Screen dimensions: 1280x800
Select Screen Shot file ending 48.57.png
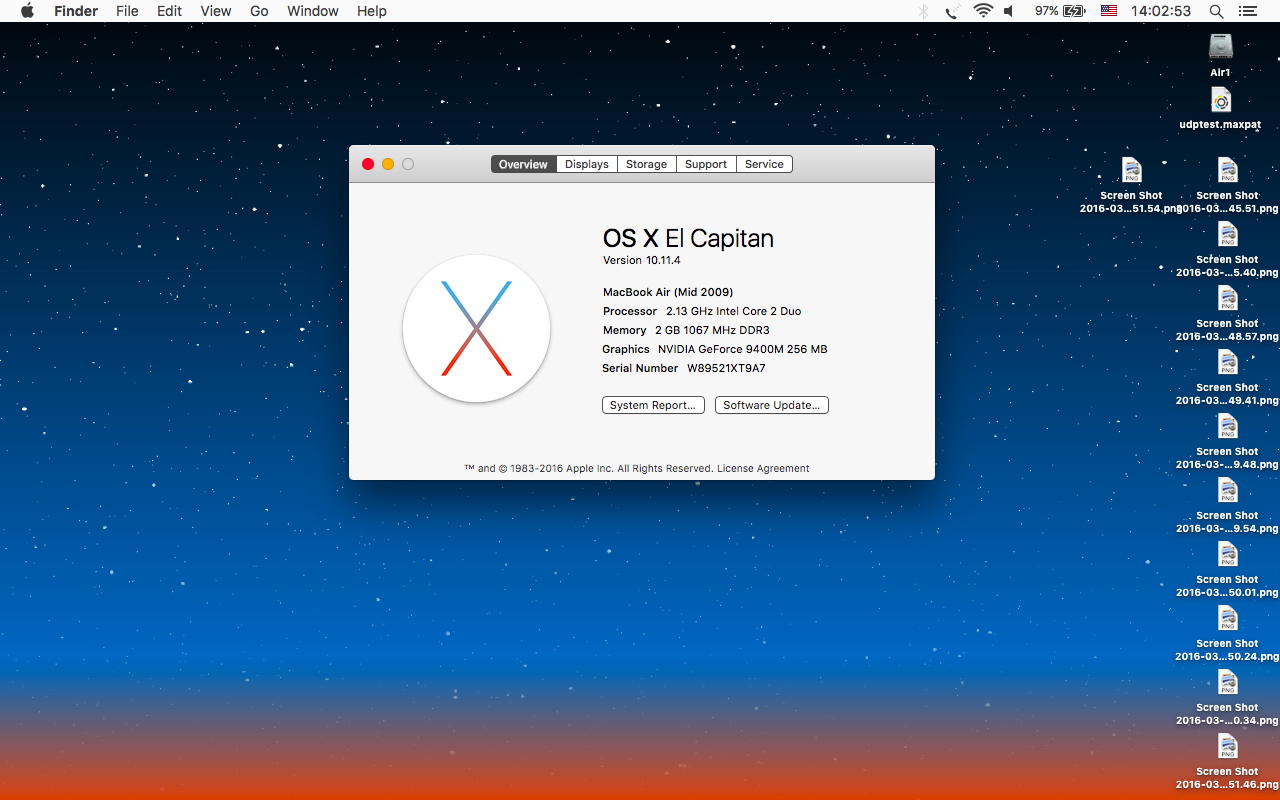[1227, 299]
